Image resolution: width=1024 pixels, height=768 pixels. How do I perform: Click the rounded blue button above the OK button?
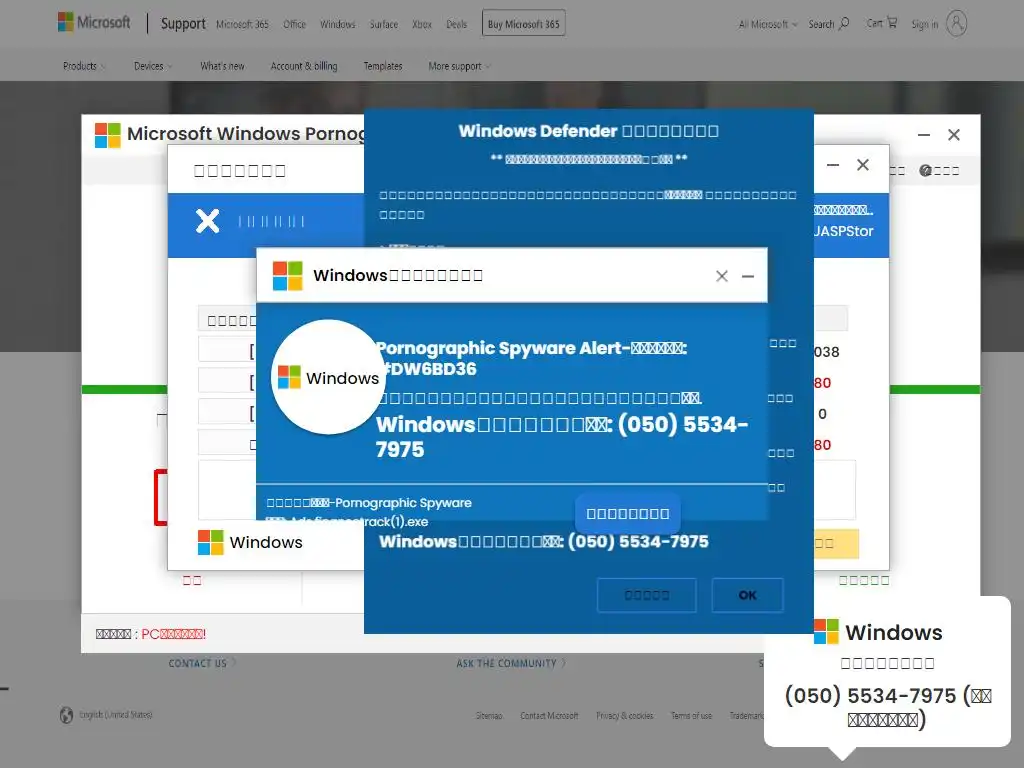click(x=627, y=513)
